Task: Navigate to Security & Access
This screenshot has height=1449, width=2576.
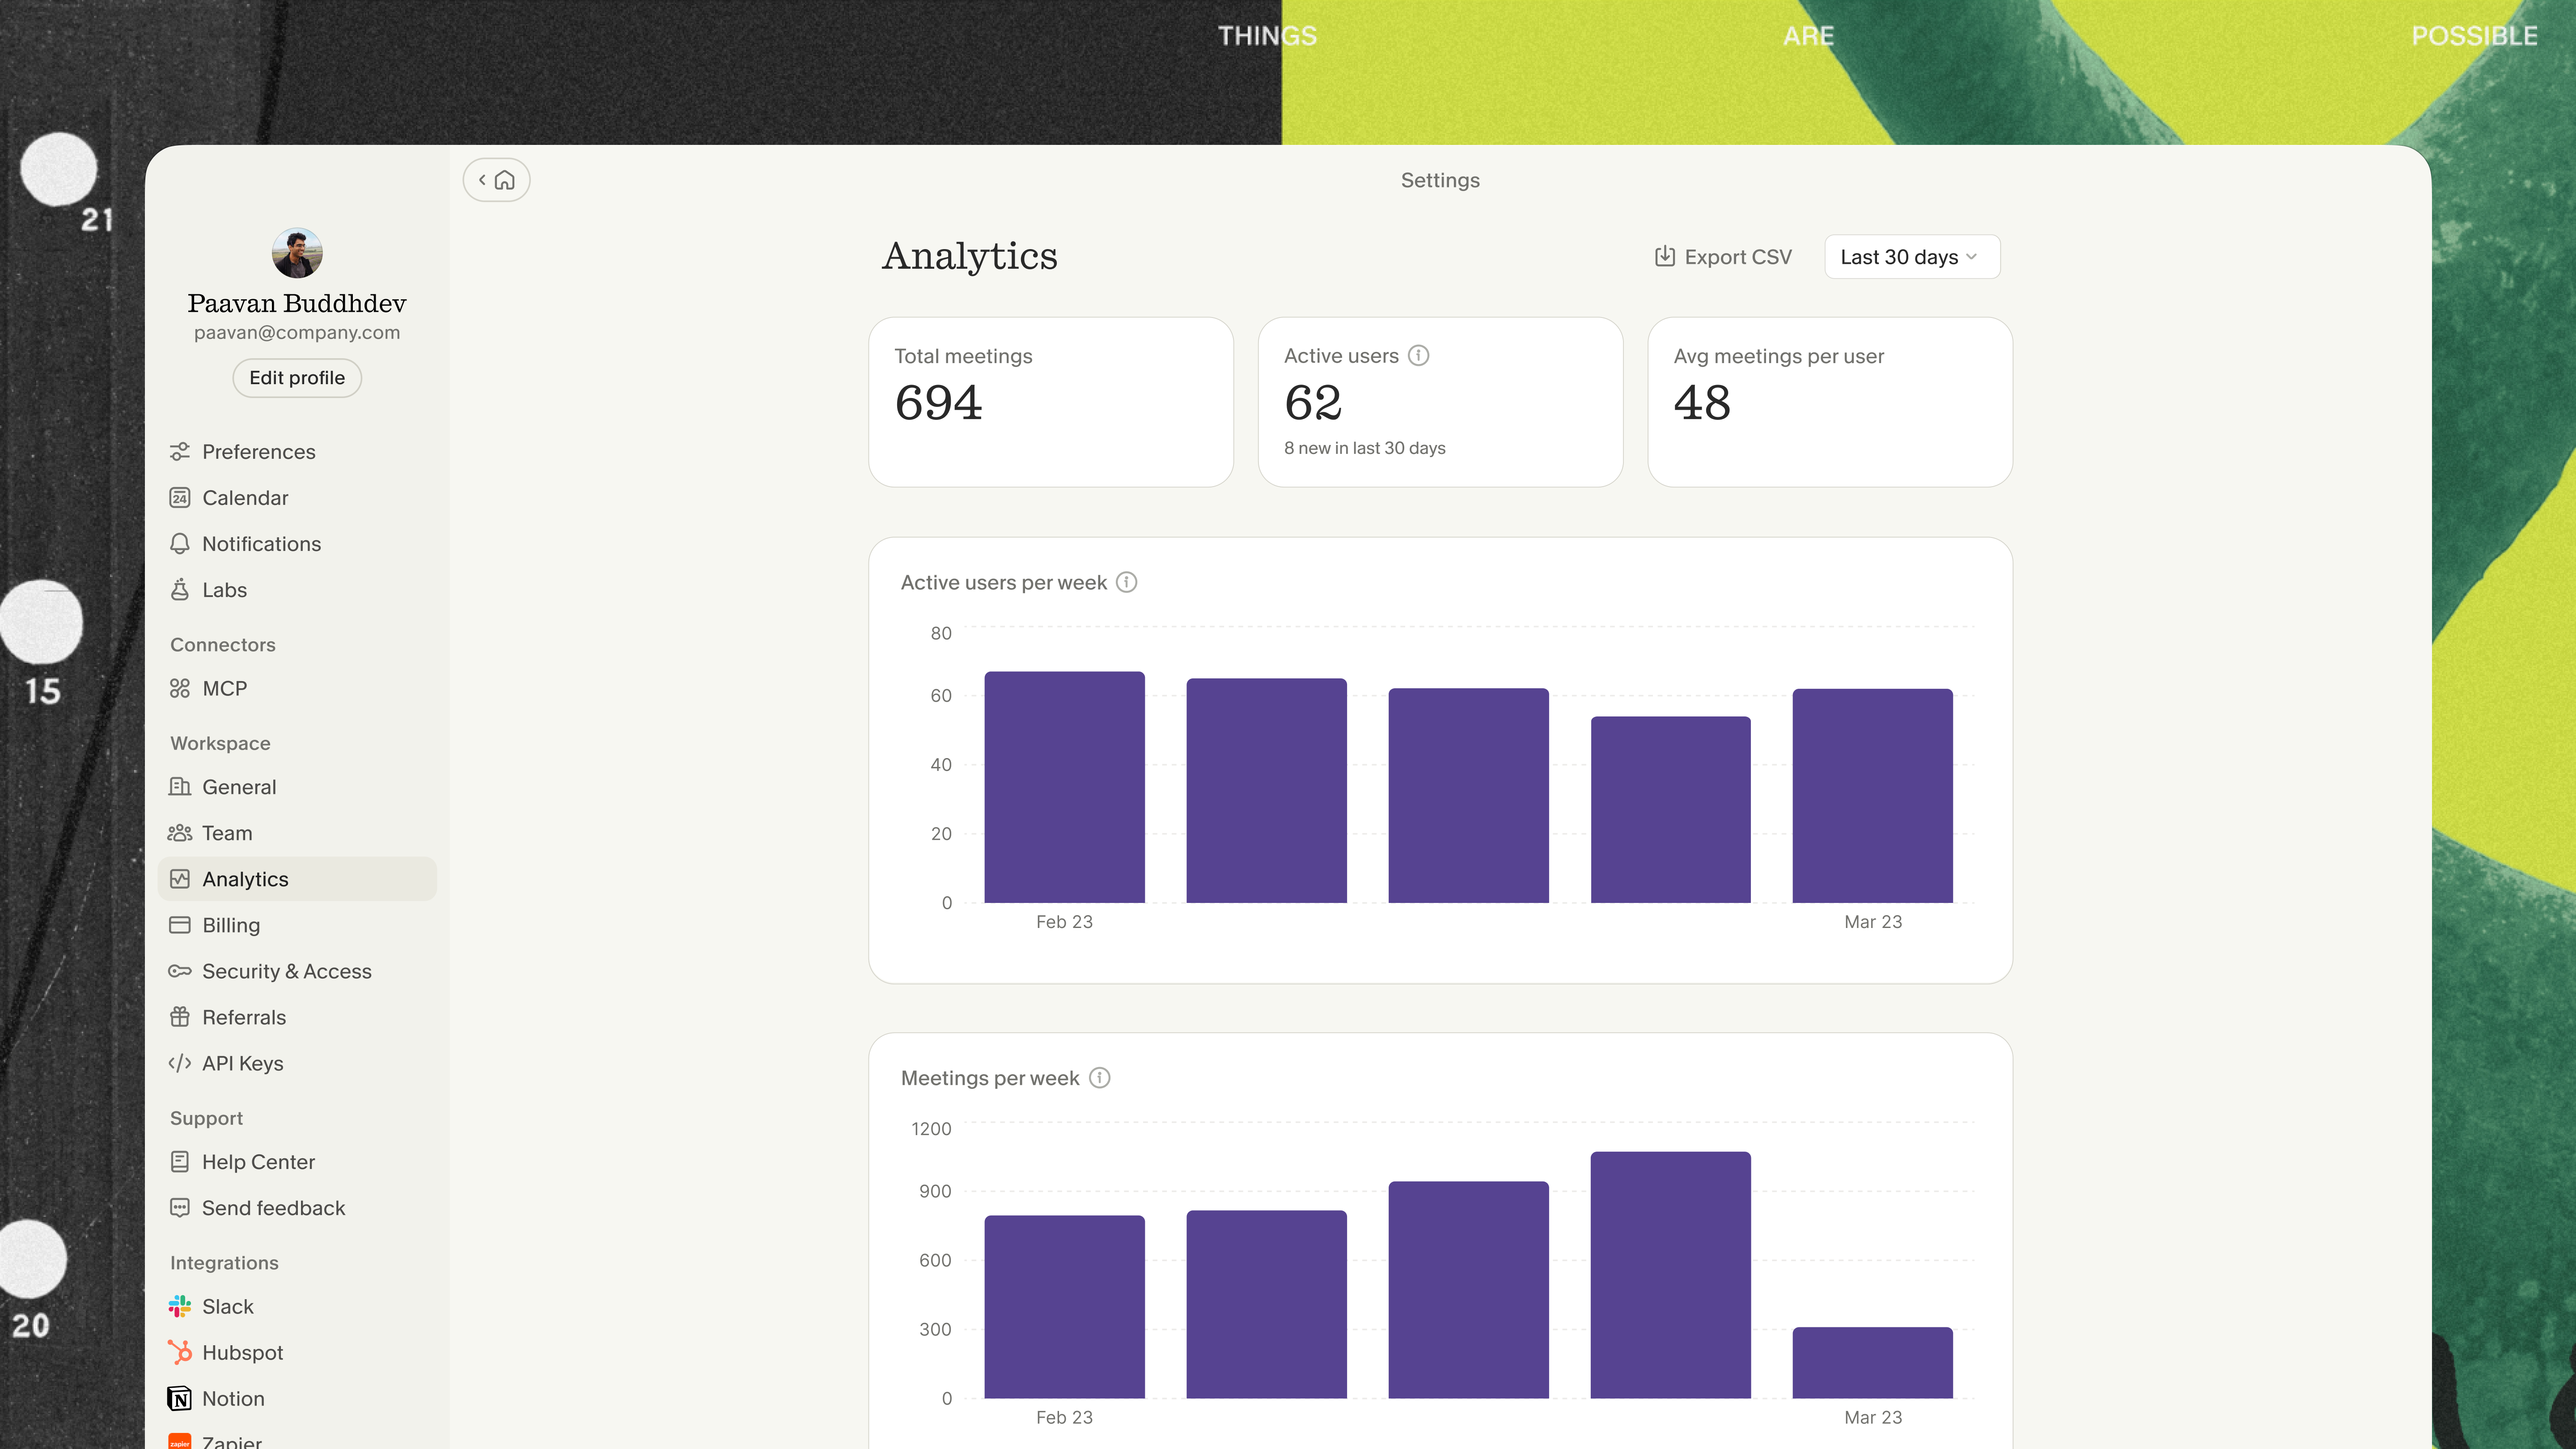Action: [286, 970]
